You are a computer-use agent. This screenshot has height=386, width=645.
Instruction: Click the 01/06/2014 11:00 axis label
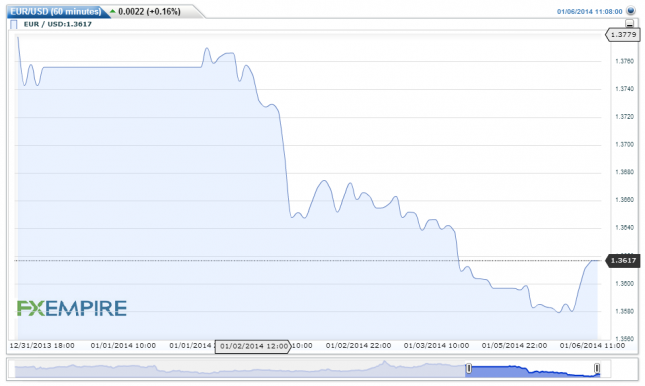592,346
